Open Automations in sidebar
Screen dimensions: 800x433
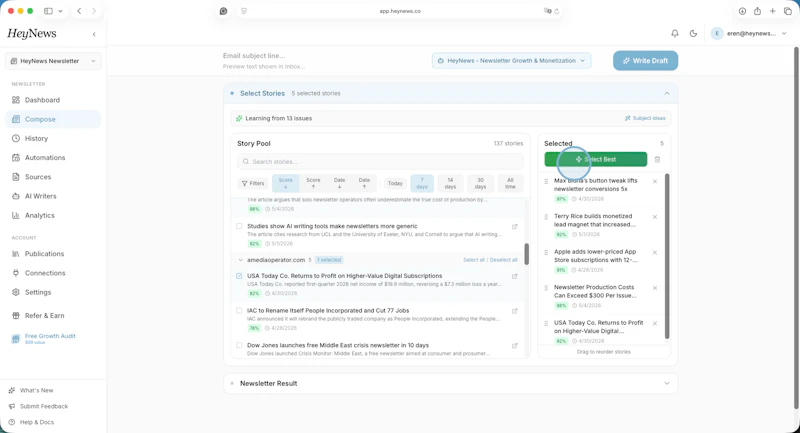[x=53, y=158]
